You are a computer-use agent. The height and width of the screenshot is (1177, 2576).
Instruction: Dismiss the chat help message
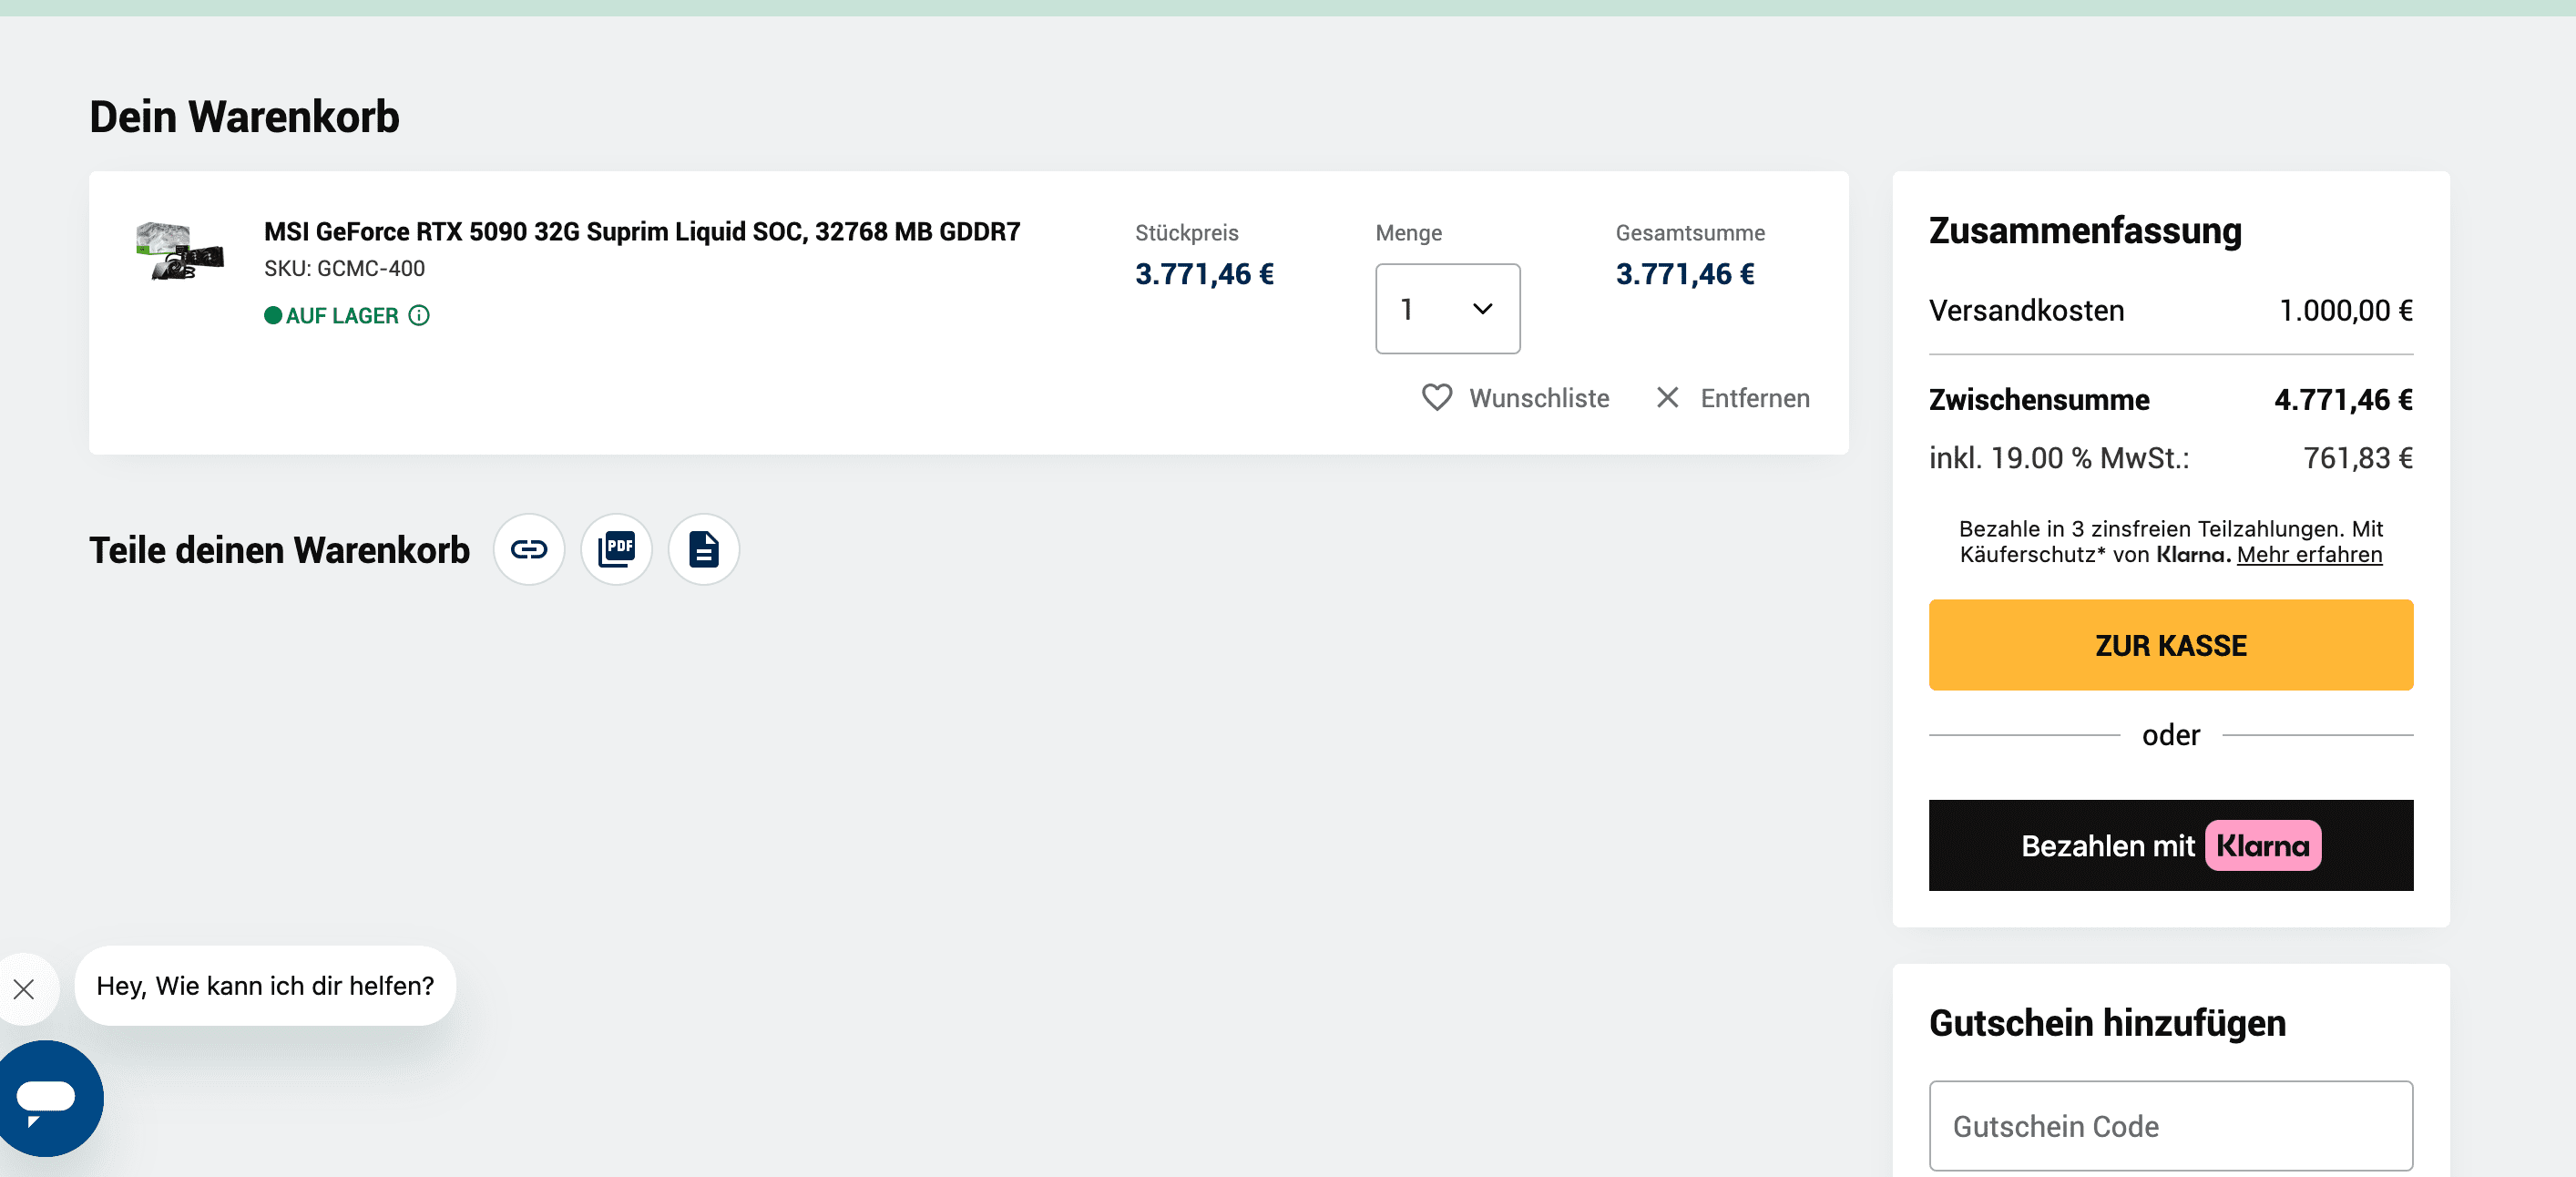click(24, 989)
